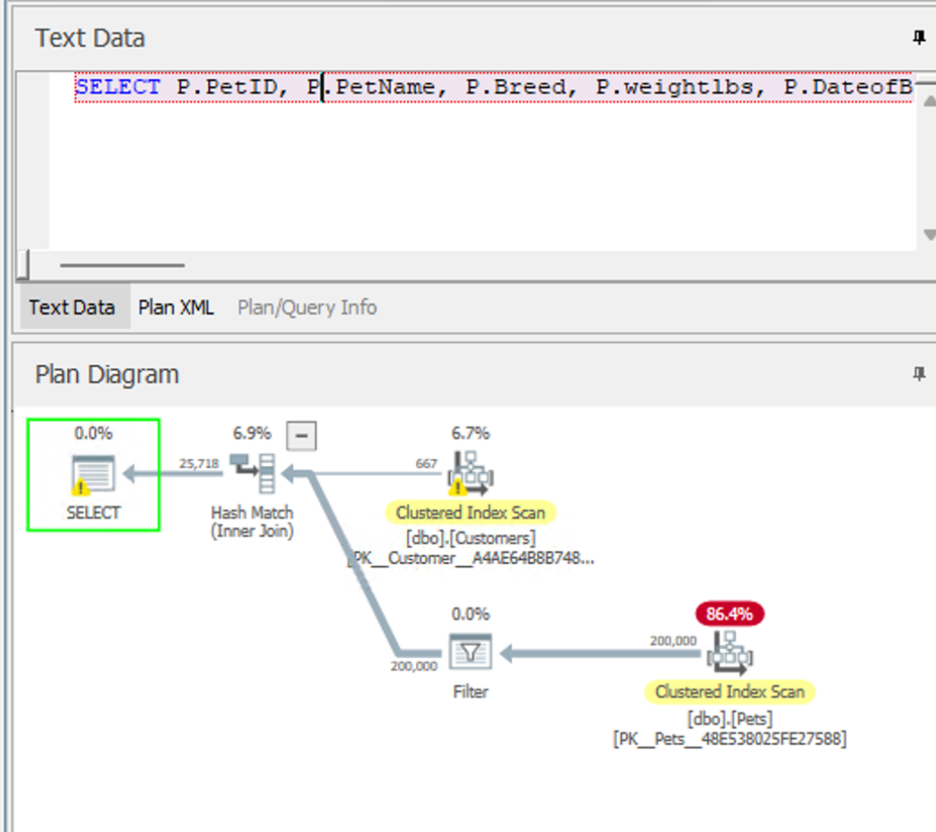Click the Hash Match (Inner Join) label

coord(252,522)
